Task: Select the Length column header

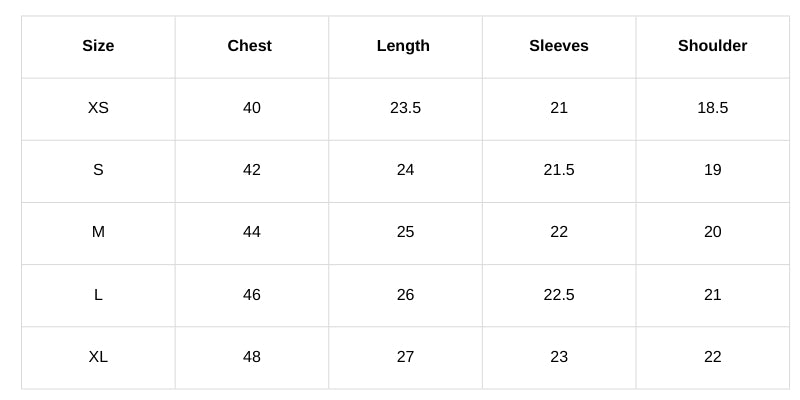Action: point(403,46)
